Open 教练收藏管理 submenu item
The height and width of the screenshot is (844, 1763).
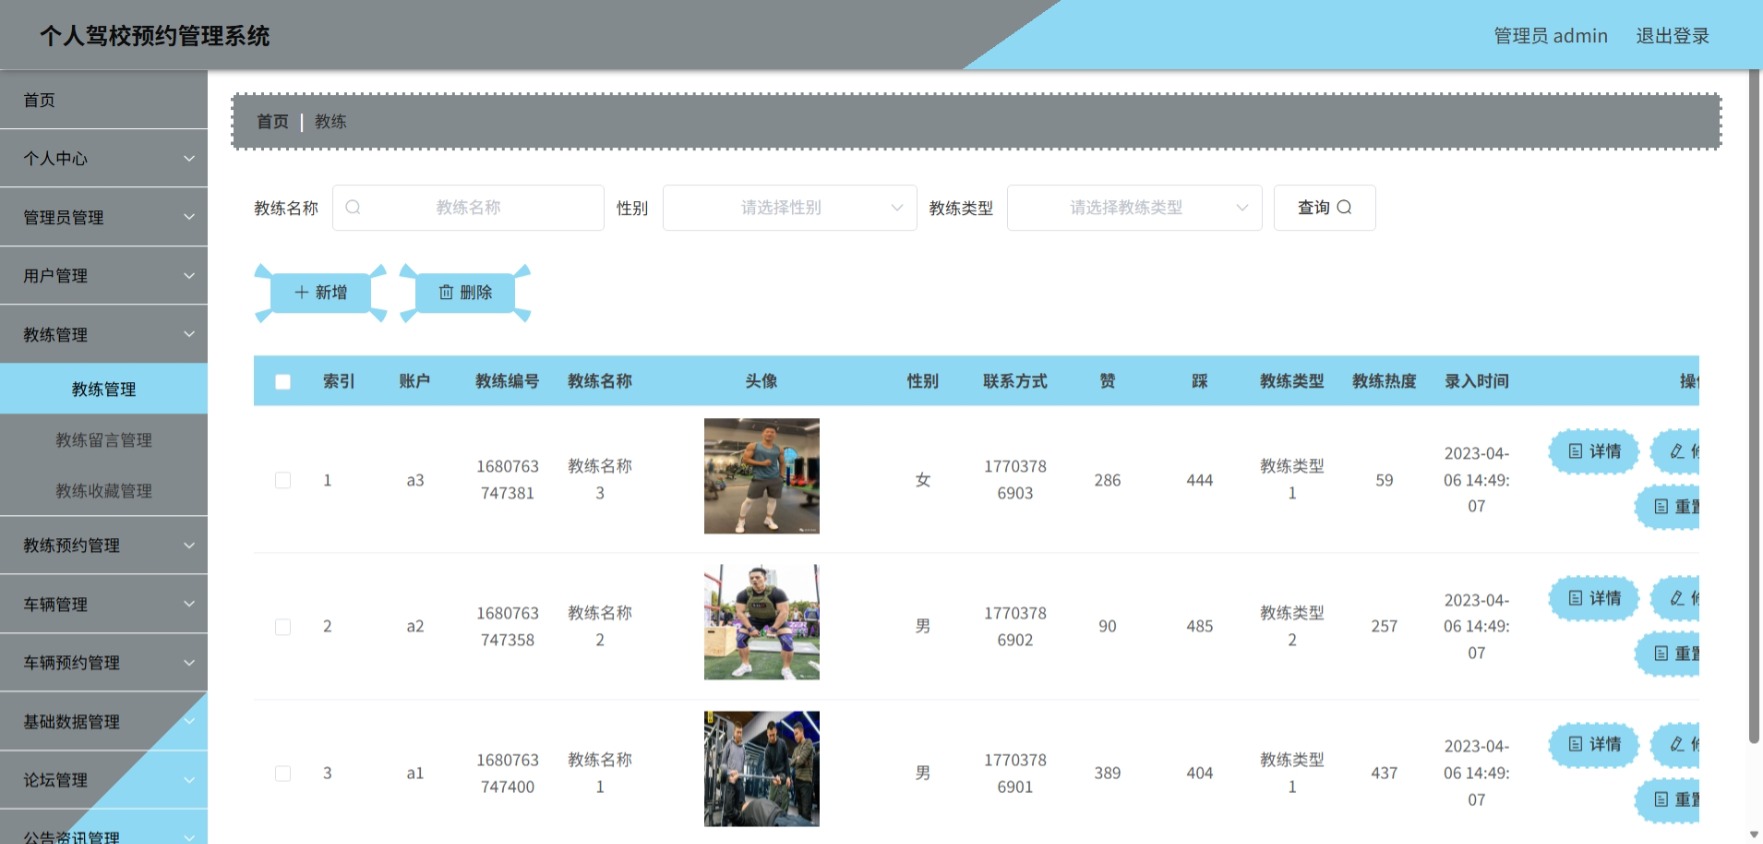(x=104, y=491)
